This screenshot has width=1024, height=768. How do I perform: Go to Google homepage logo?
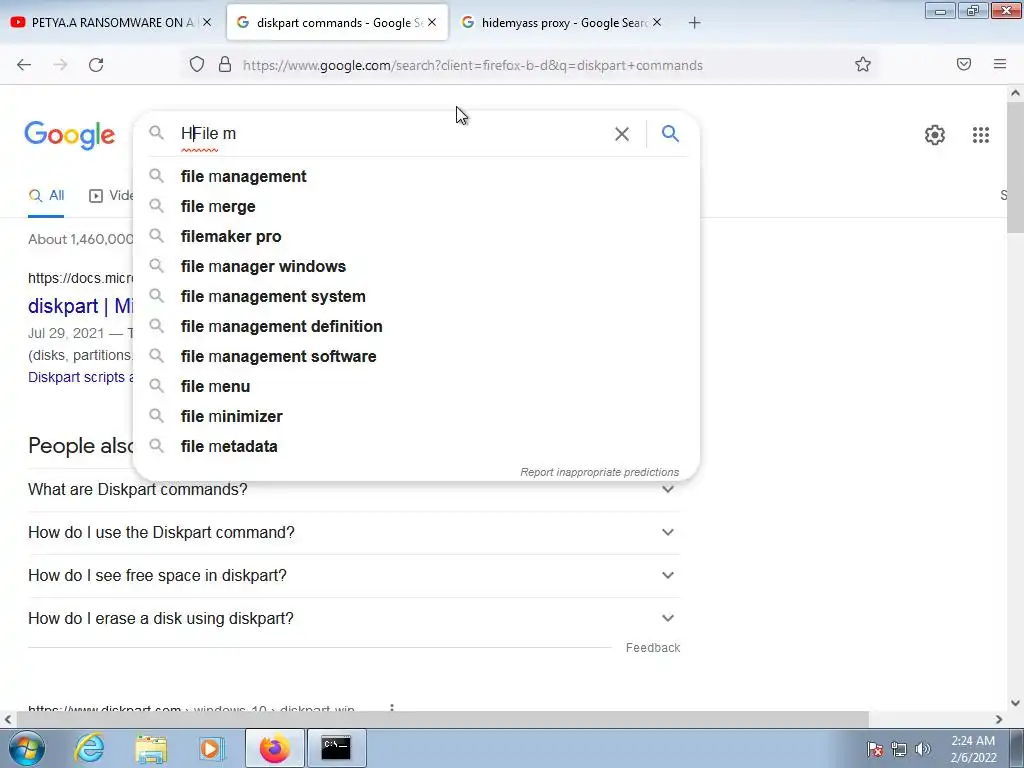point(70,135)
